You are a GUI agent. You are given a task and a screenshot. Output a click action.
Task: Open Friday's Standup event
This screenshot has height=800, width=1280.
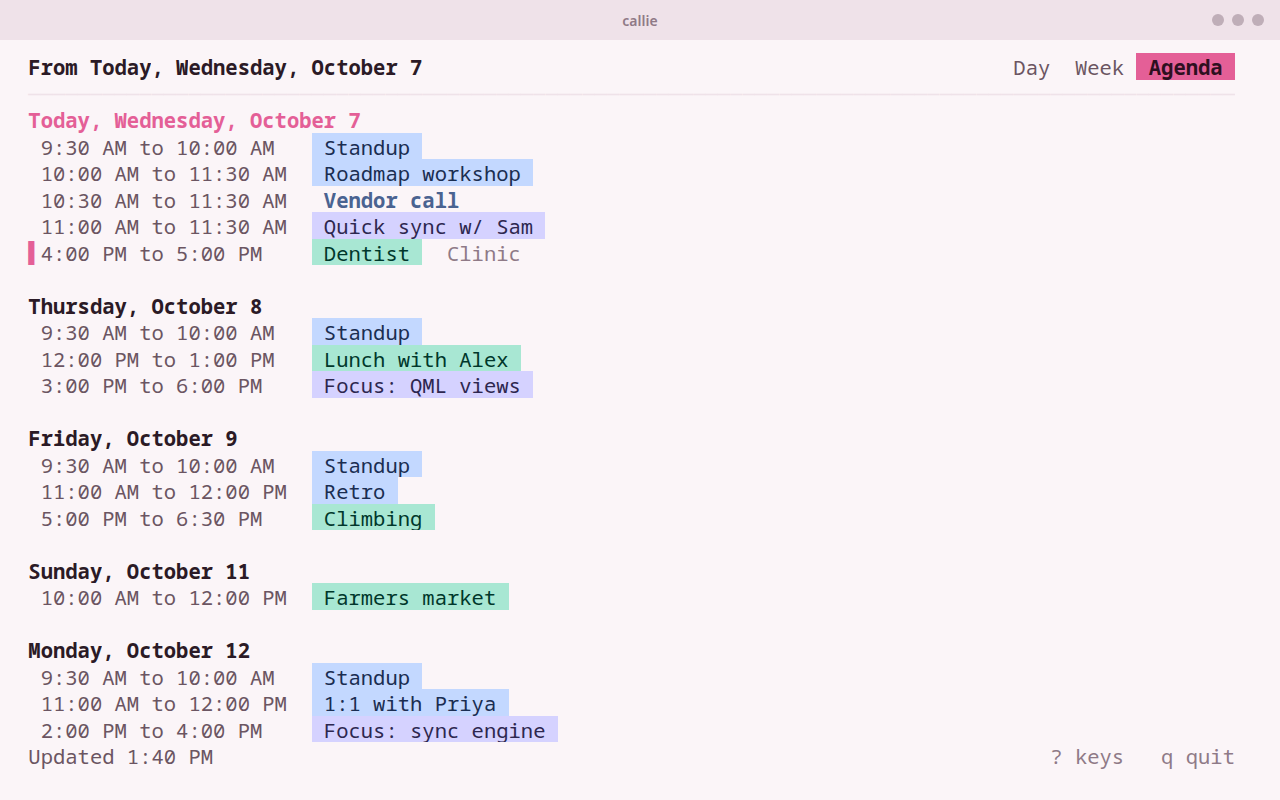click(x=367, y=466)
